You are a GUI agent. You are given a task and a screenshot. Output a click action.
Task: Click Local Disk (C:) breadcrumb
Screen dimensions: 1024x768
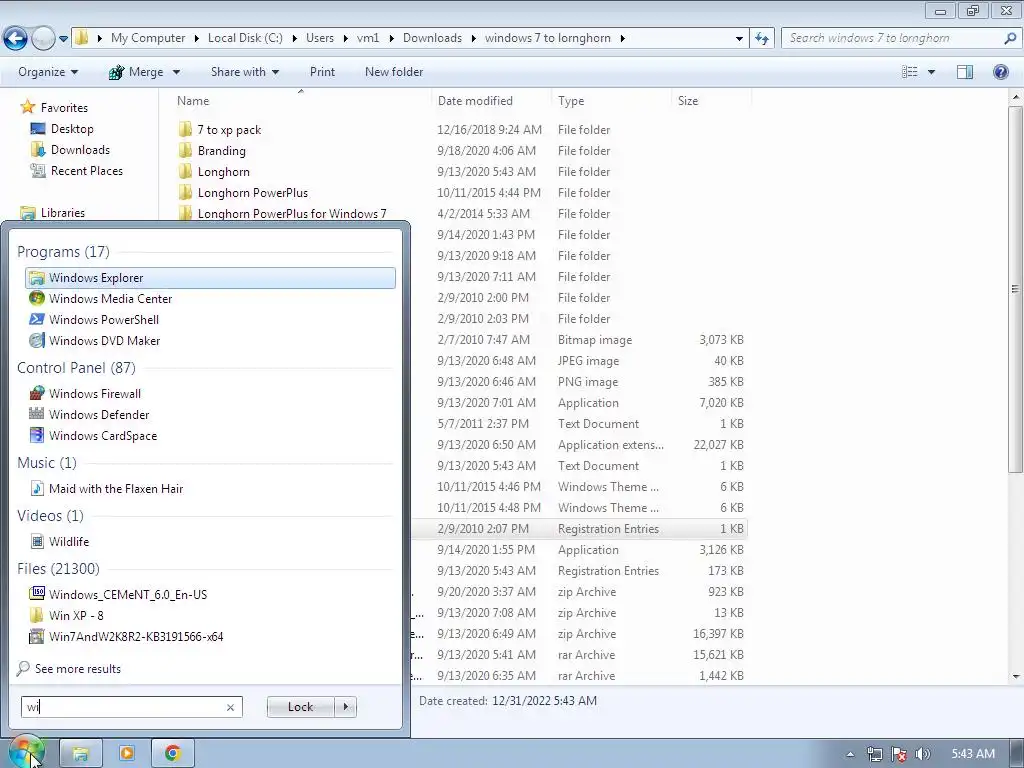click(x=245, y=38)
